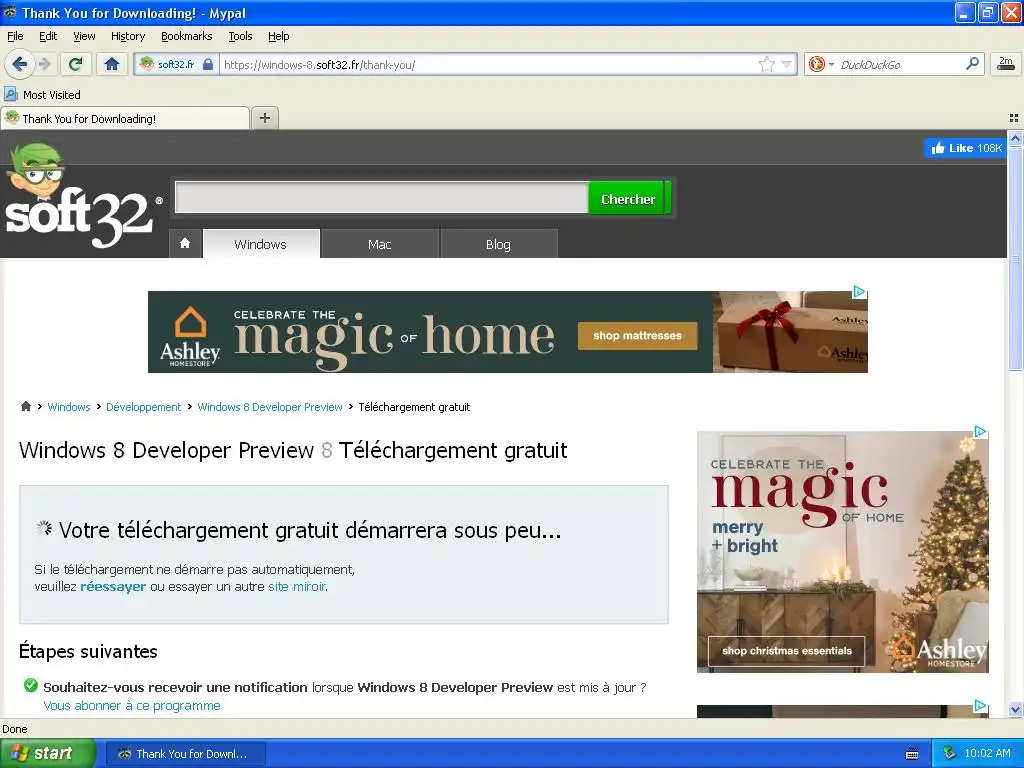This screenshot has height=768, width=1024.
Task: Click the breadcrumb home icon
Action: [25, 406]
